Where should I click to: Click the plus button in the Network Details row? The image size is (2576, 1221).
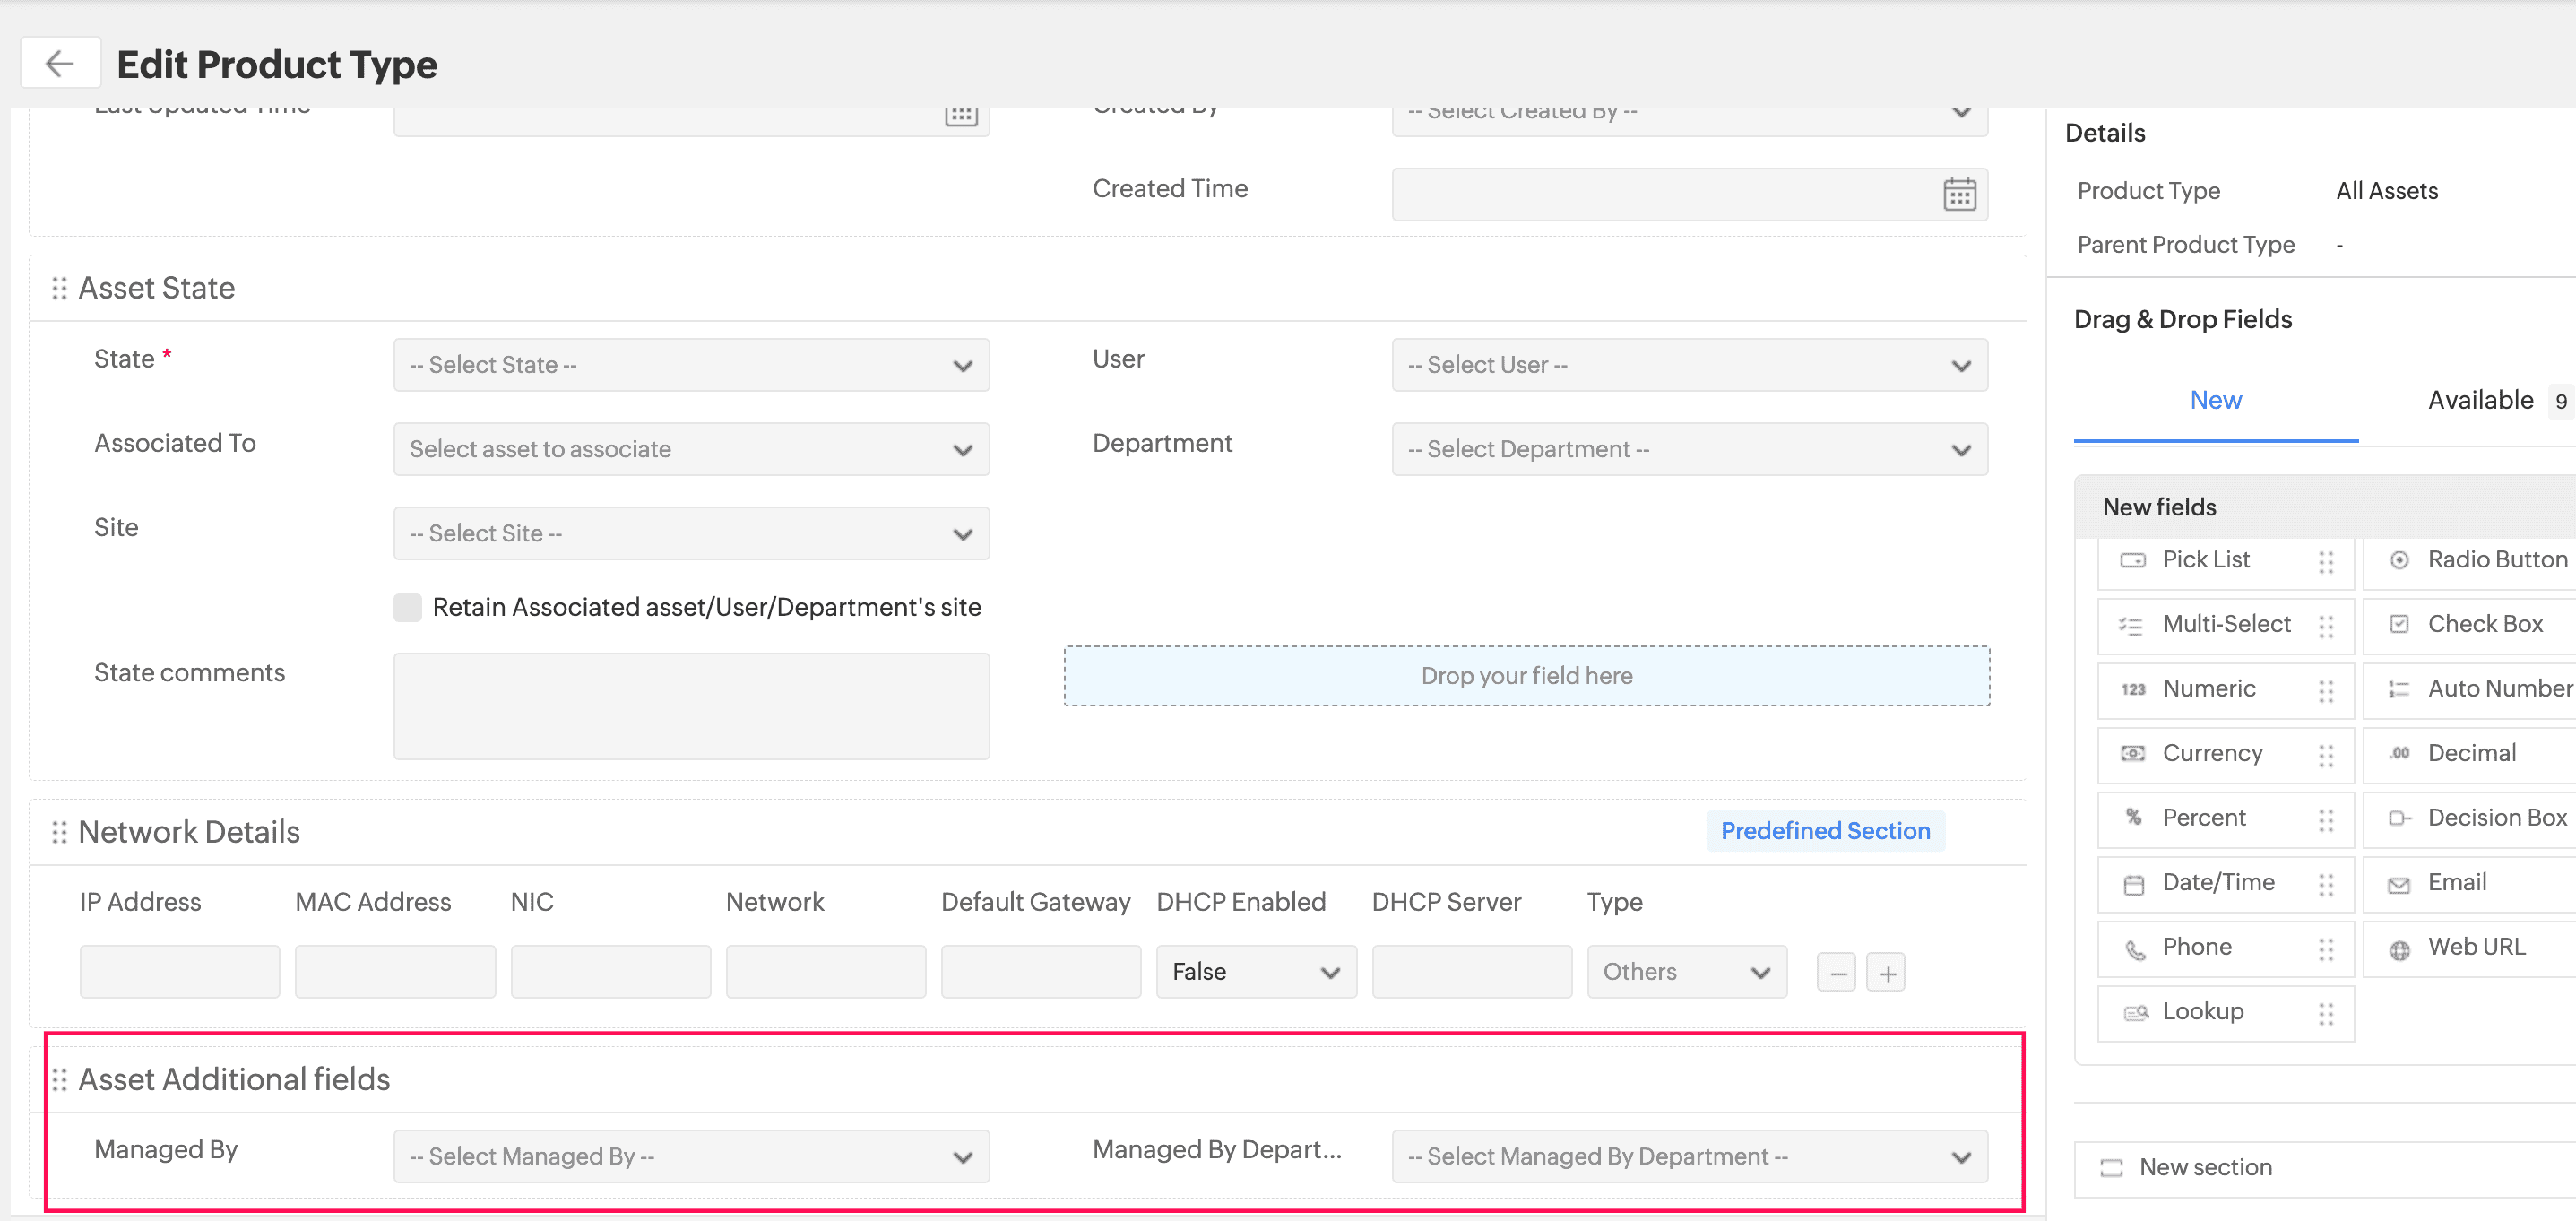point(1886,973)
